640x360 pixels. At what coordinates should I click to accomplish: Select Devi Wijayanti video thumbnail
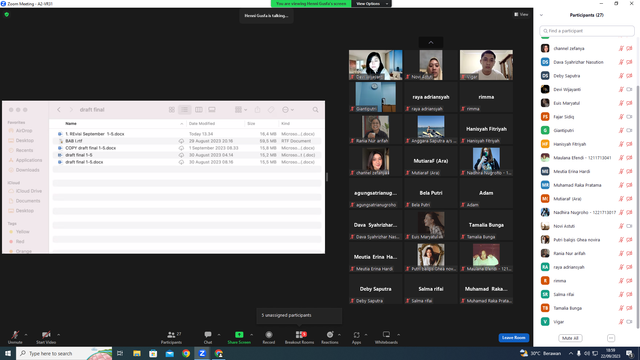click(376, 65)
